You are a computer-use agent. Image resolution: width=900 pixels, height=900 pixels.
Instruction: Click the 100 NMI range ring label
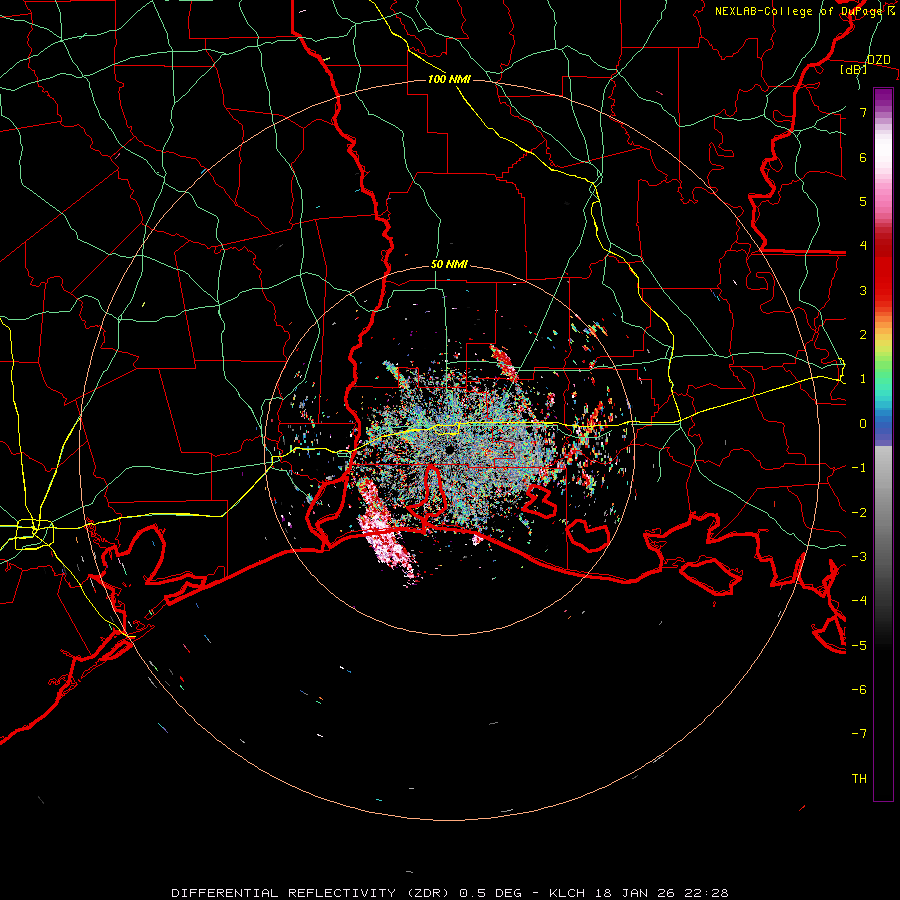449,79
